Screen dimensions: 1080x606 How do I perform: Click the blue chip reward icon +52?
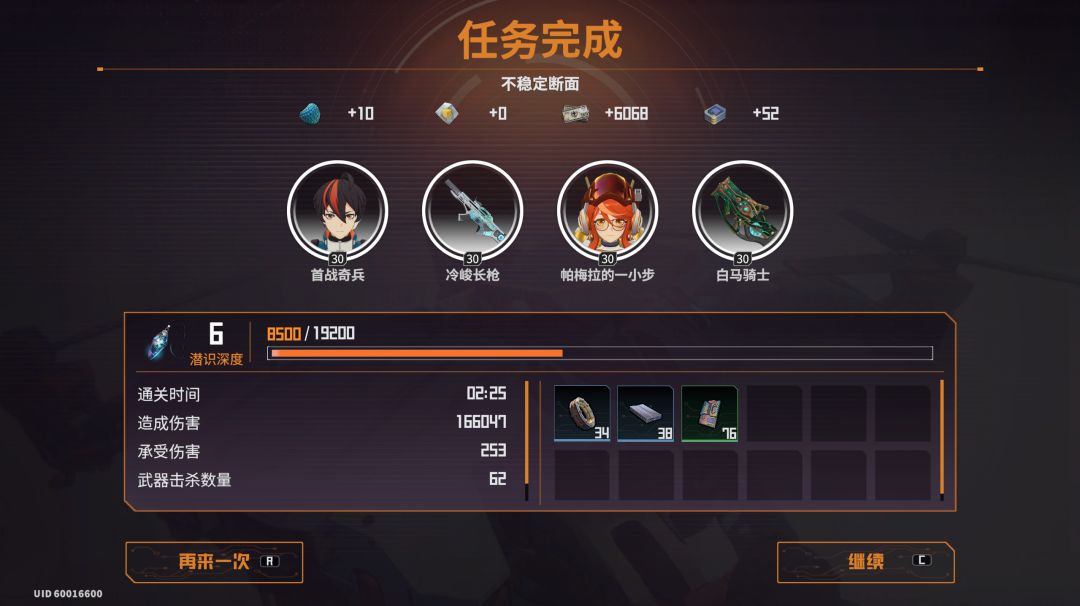(715, 114)
